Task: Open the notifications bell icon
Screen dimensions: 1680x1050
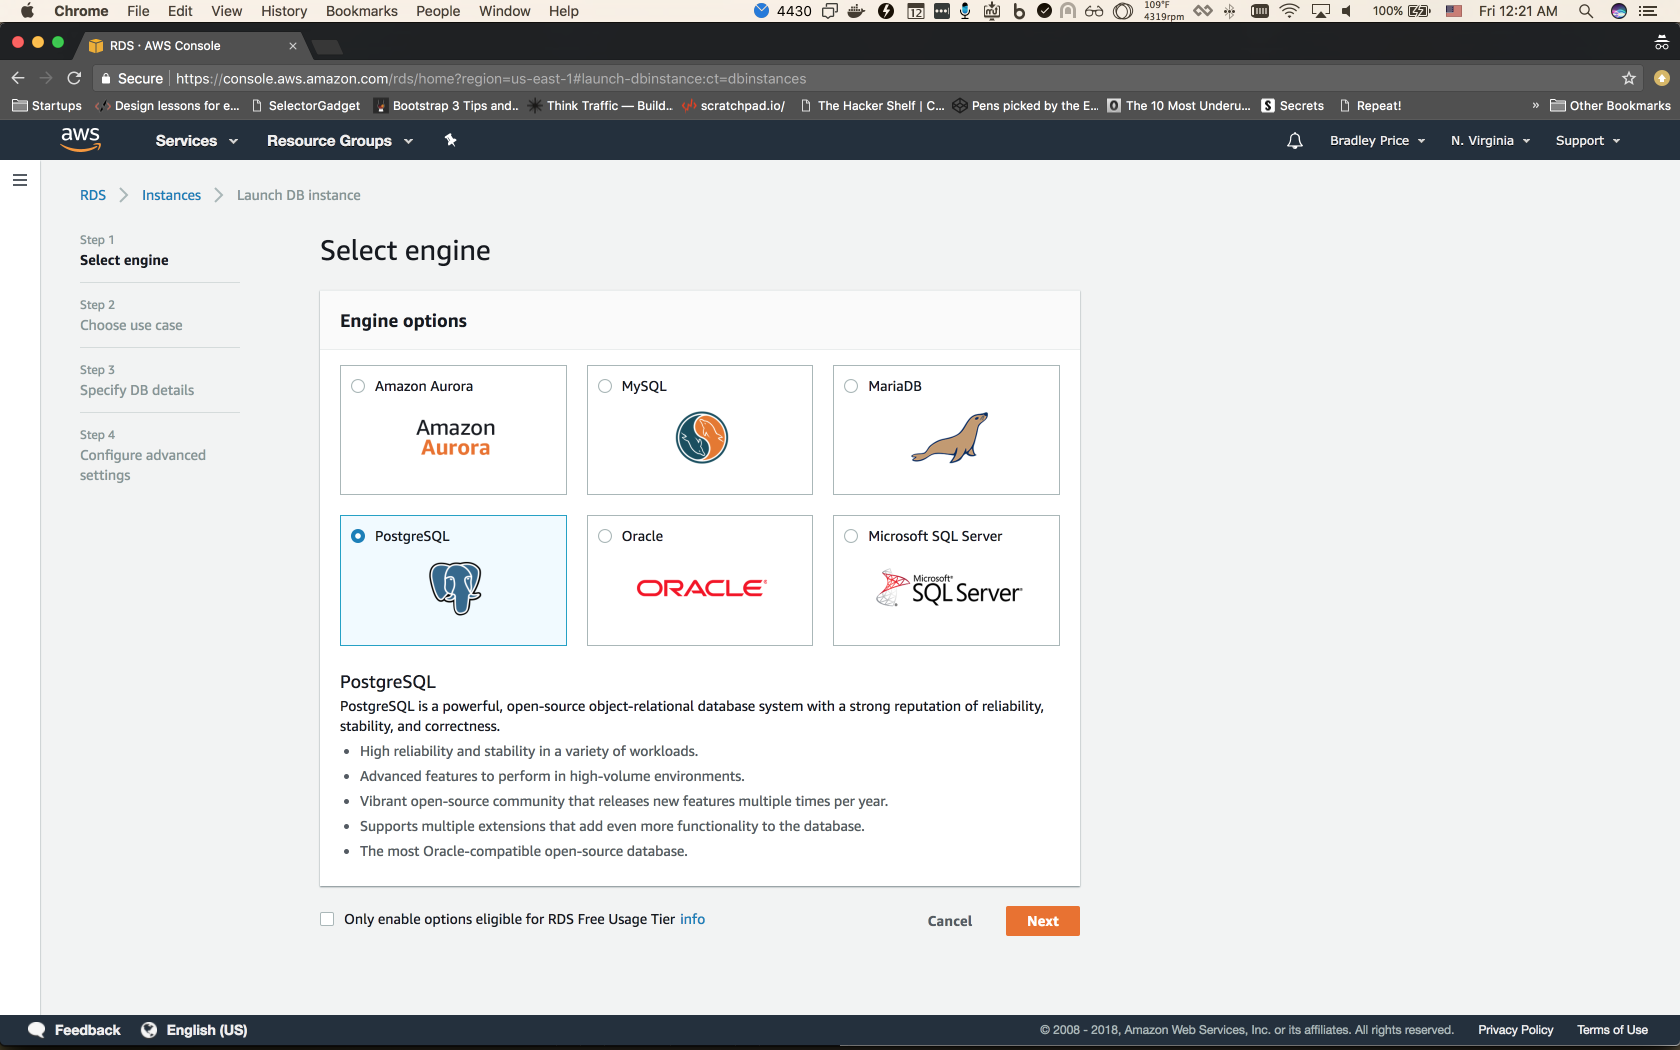Action: (1294, 141)
